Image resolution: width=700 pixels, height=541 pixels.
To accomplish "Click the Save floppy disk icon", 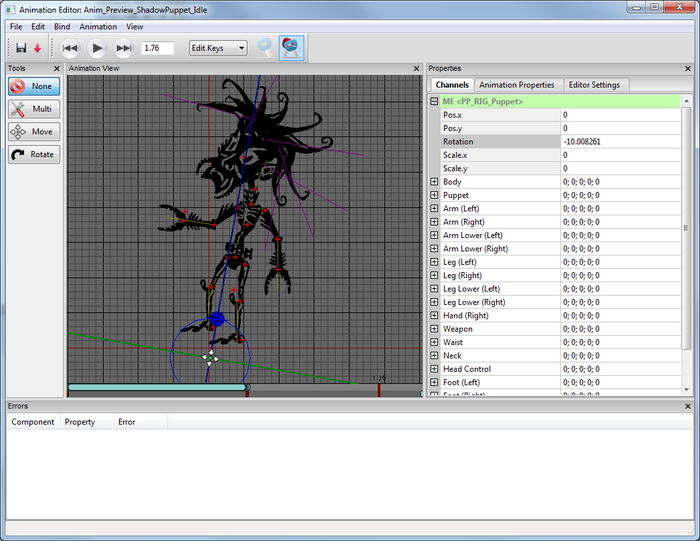I will tap(20, 48).
